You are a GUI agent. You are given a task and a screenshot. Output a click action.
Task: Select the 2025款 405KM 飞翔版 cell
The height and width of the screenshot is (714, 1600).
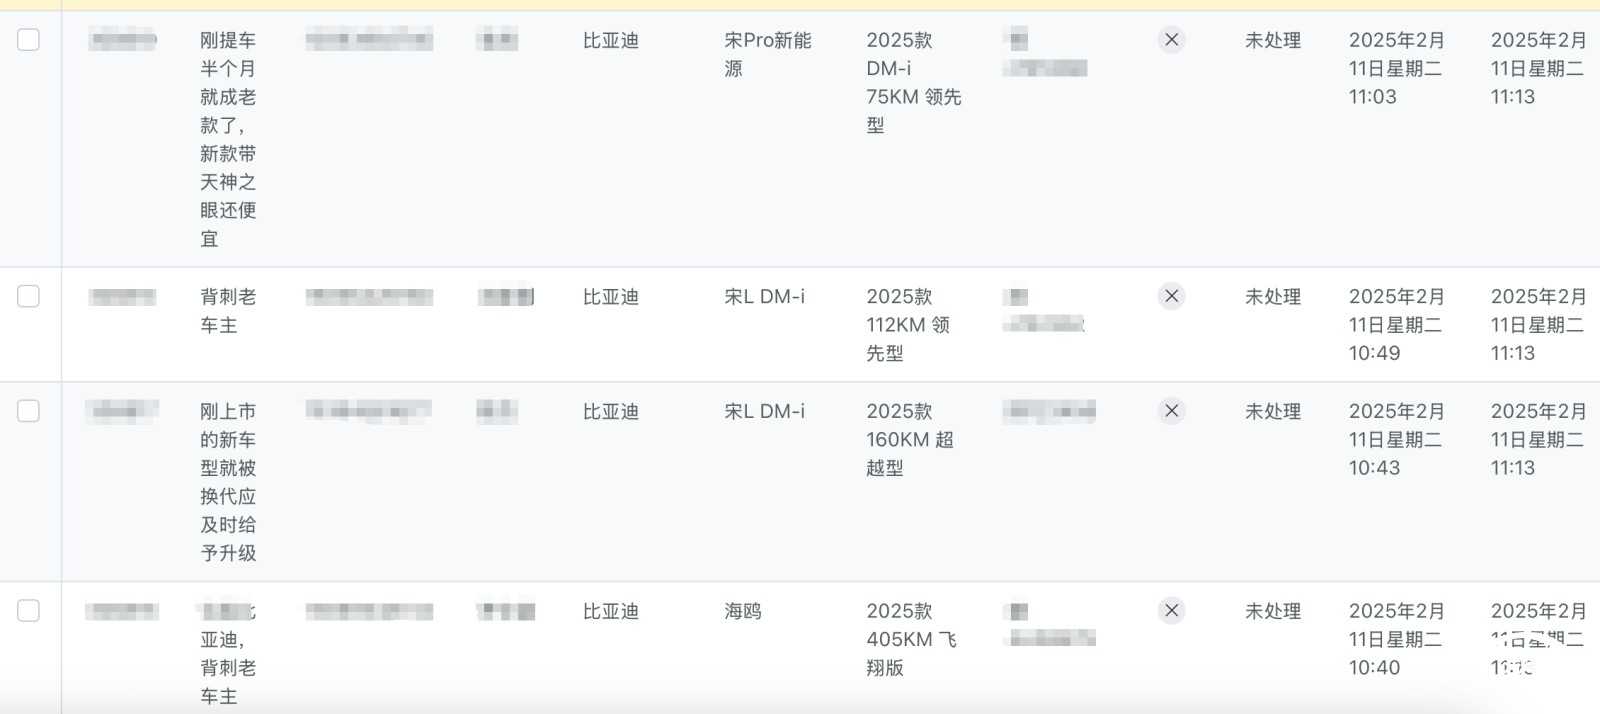[911, 639]
